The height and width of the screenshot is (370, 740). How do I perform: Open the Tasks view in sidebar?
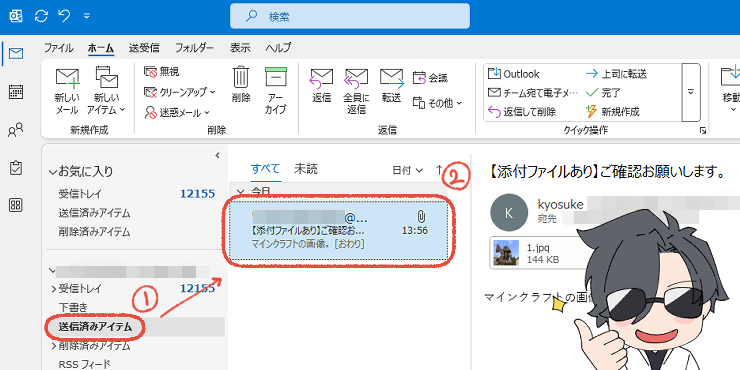point(16,168)
